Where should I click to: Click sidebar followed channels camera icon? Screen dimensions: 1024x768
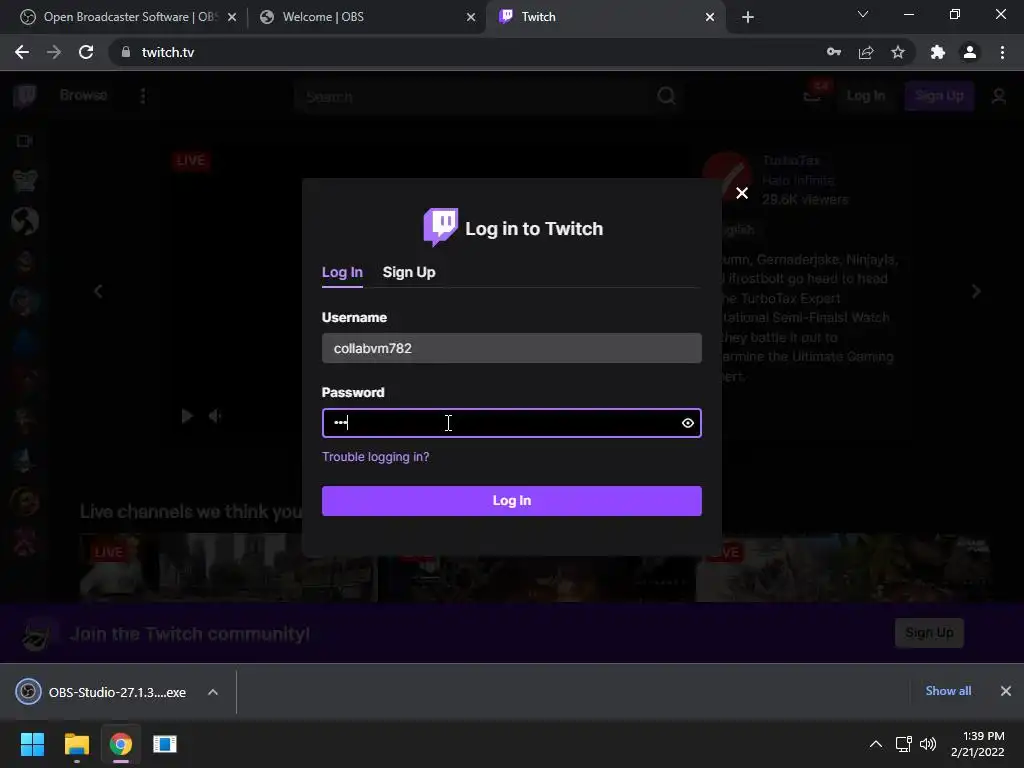[25, 141]
